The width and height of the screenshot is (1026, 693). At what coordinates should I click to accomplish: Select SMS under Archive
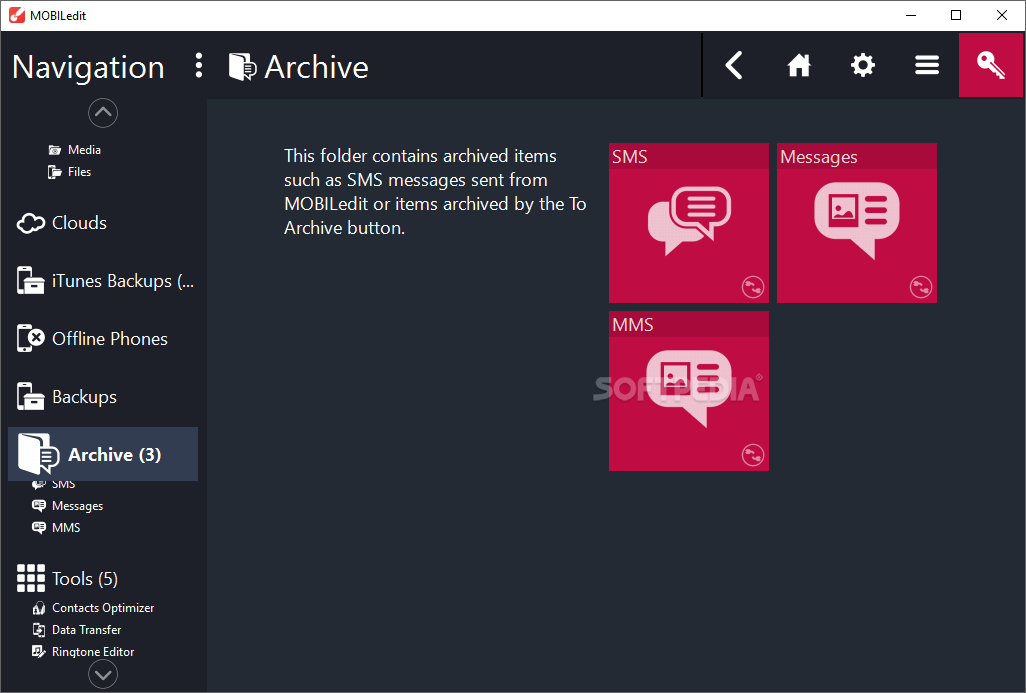tap(54, 485)
